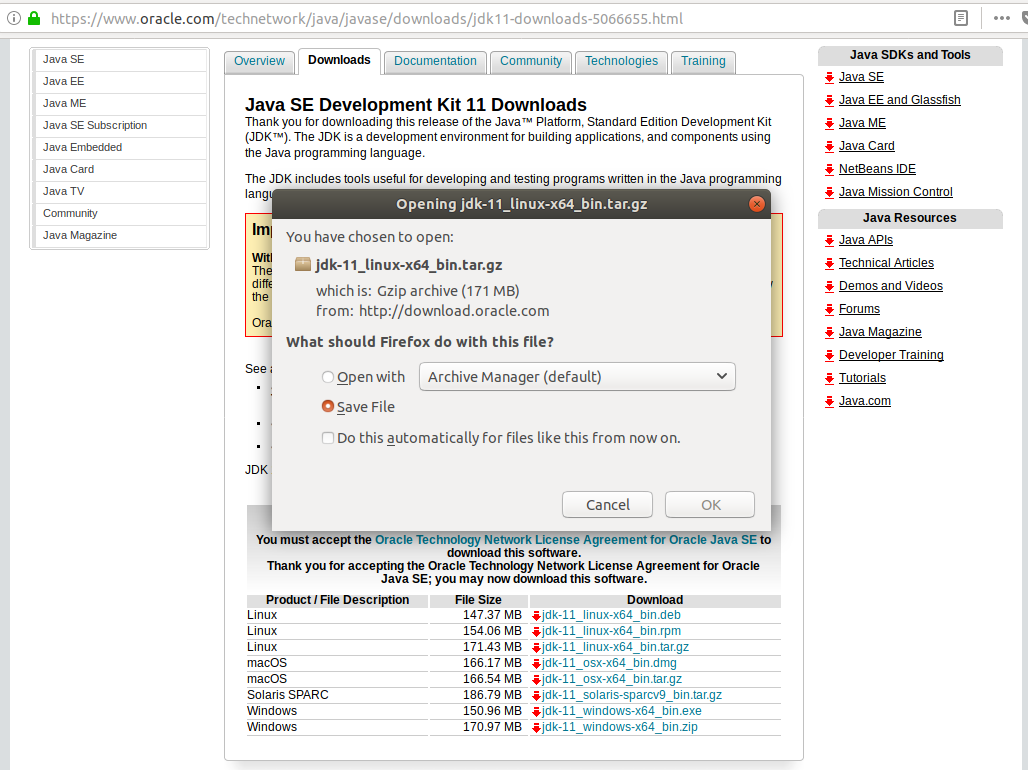Image resolution: width=1028 pixels, height=770 pixels.
Task: Click the browser address bar URL
Action: pyautogui.click(x=367, y=18)
